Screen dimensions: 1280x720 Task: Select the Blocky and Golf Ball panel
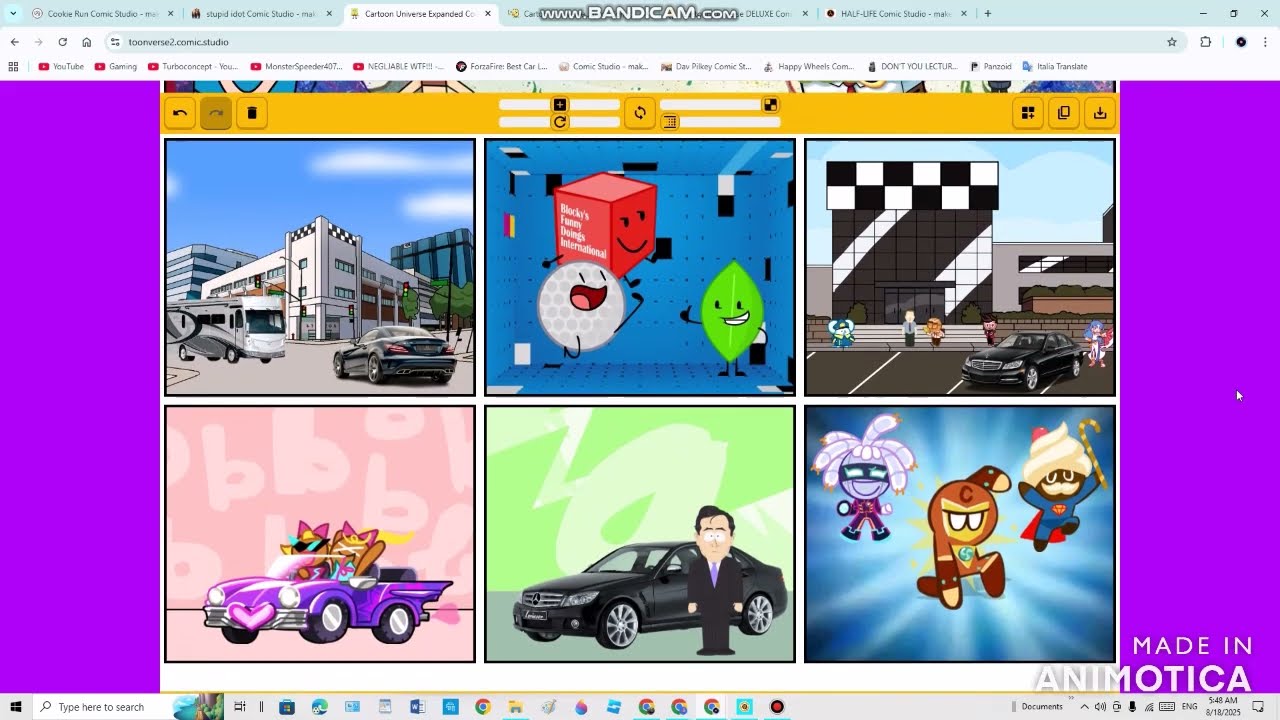[x=640, y=267]
